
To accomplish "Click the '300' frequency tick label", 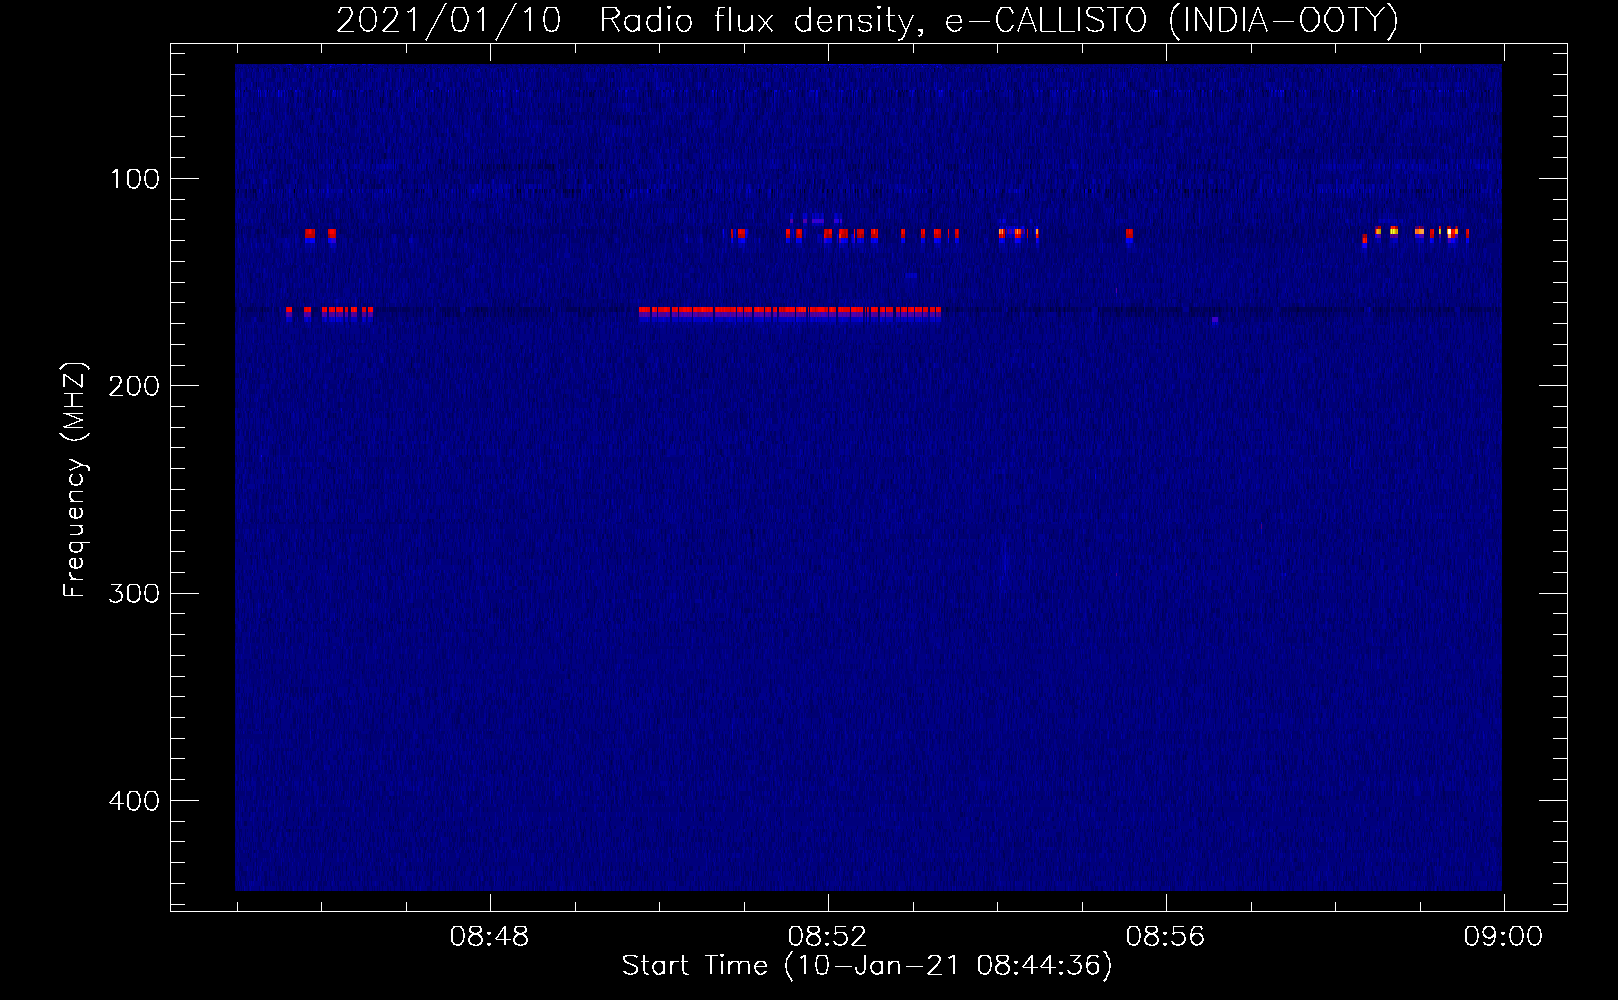I will click(134, 594).
